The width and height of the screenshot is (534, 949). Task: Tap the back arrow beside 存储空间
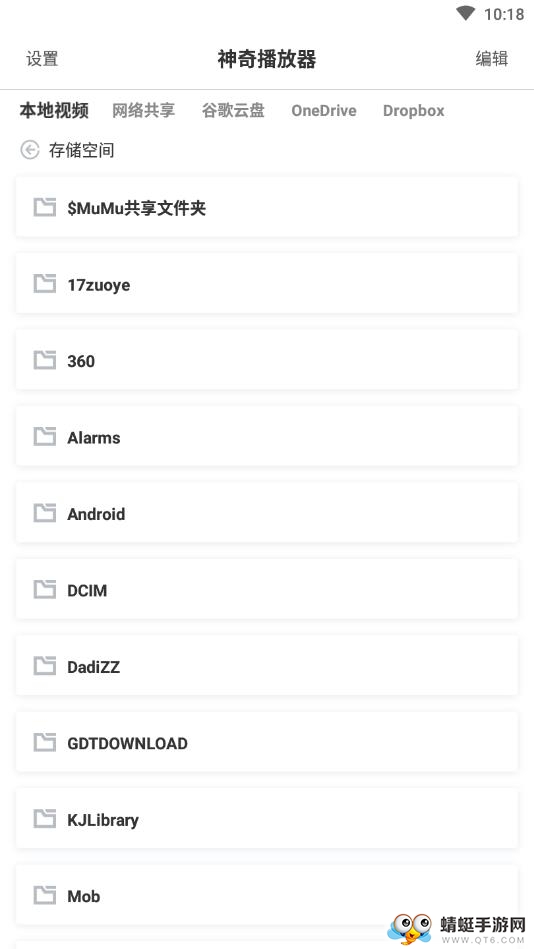(x=30, y=149)
